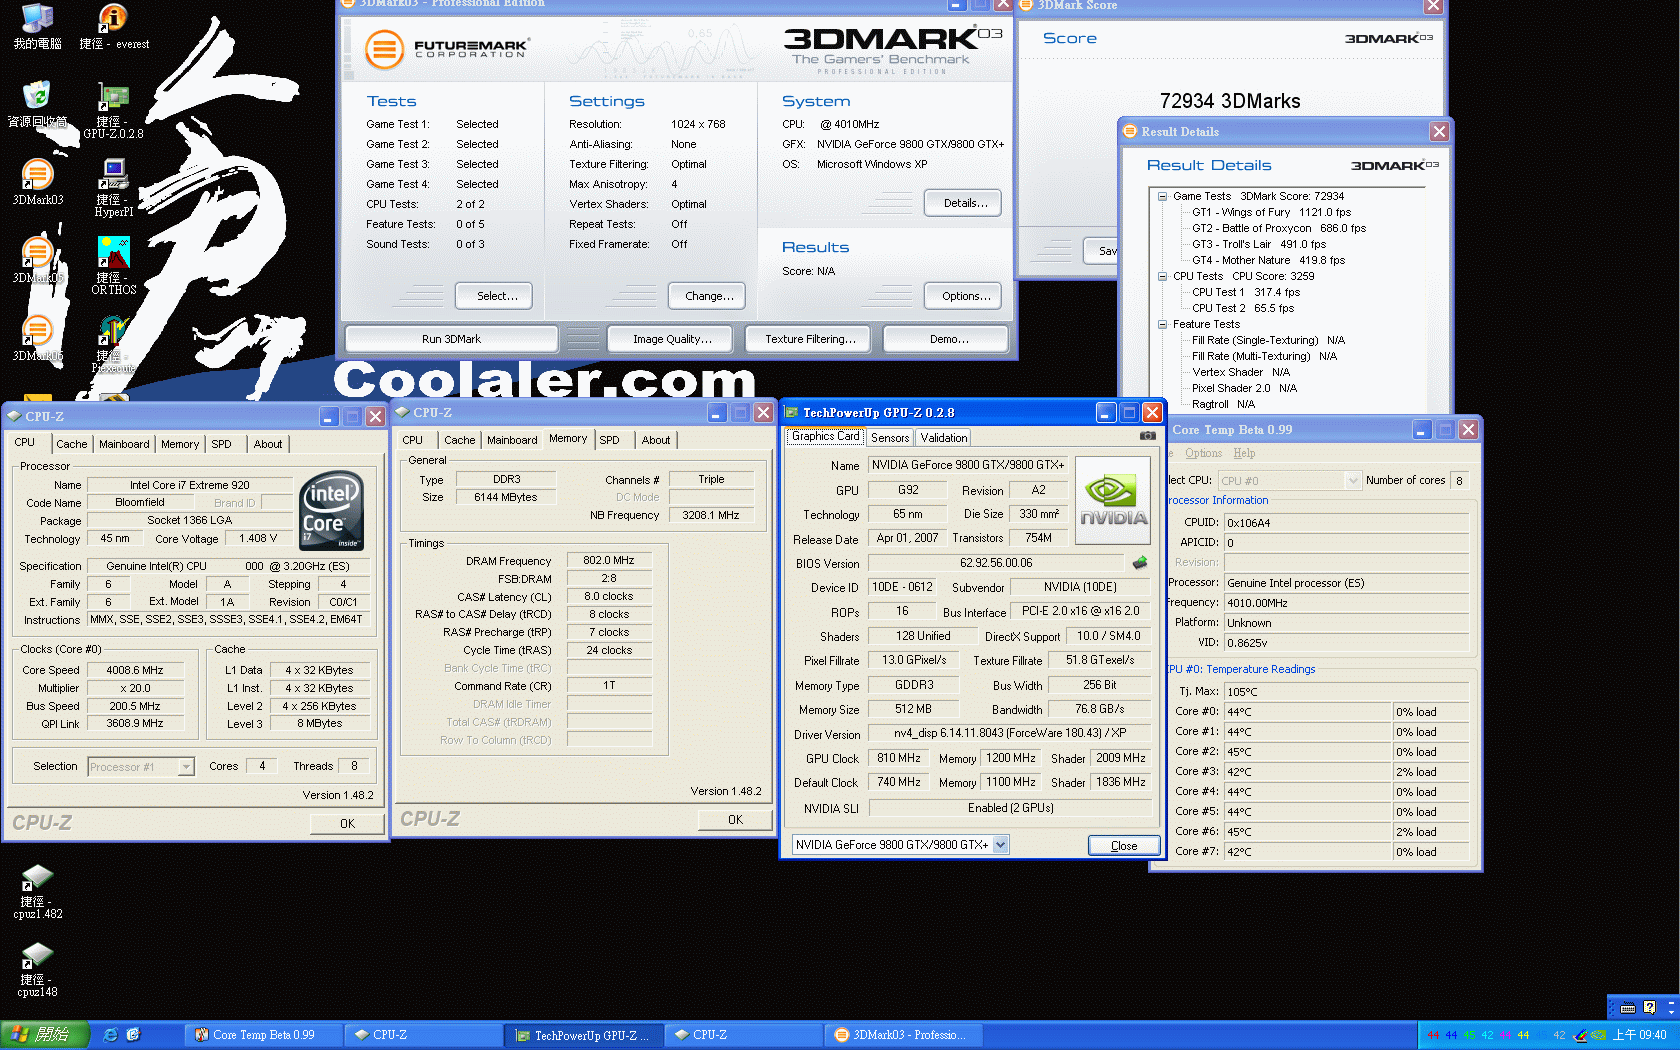Launch the GPU-Z.0.2.8 desktop shortcut
Screen dimensions: 1680x1050
pyautogui.click(x=113, y=110)
